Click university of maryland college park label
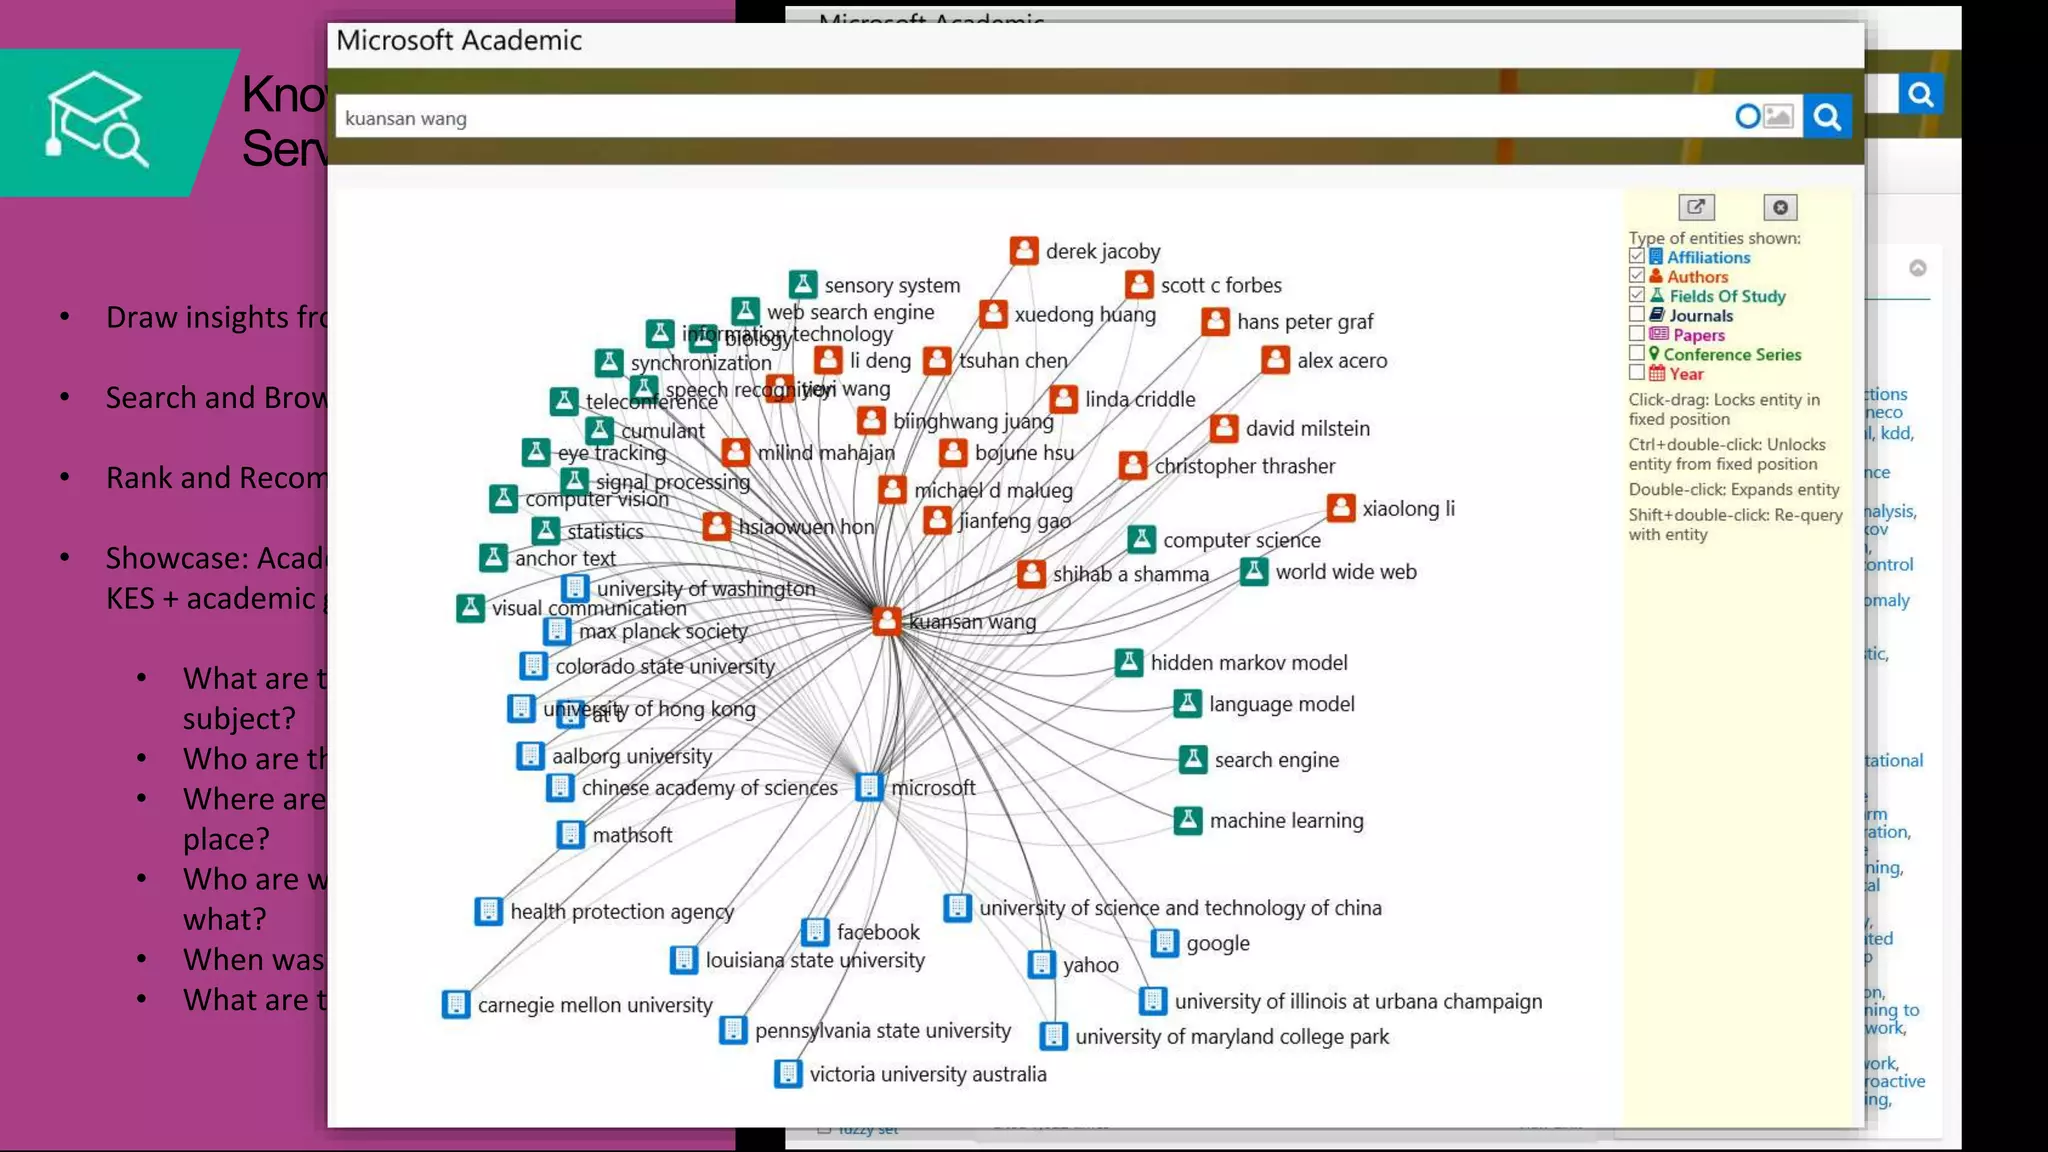This screenshot has width=2048, height=1152. pos(1232,1036)
